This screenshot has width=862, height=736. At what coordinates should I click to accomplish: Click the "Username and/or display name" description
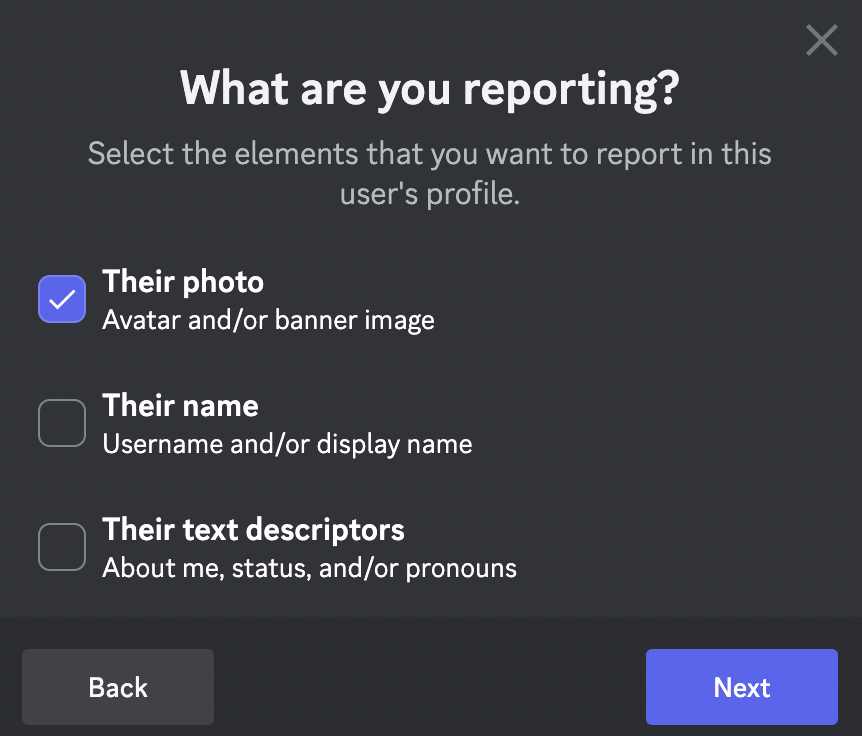click(287, 445)
